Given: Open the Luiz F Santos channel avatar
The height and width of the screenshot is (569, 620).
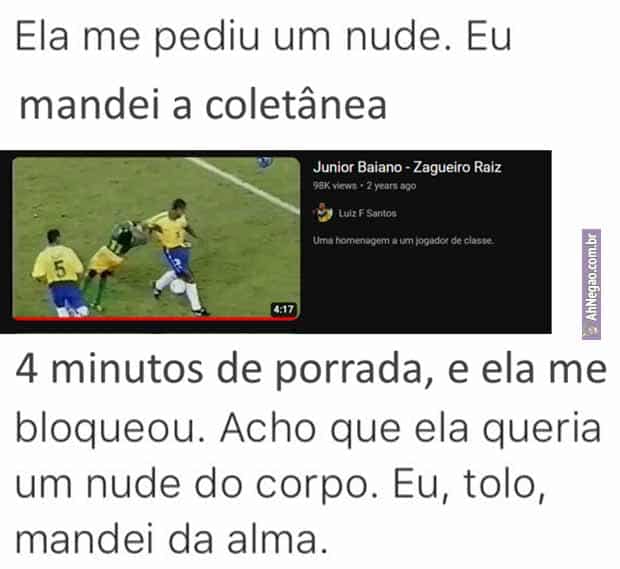Looking at the screenshot, I should click(x=324, y=213).
